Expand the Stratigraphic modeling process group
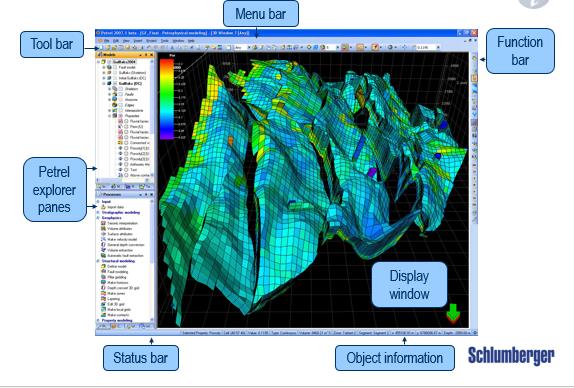574x388 pixels. click(x=98, y=213)
